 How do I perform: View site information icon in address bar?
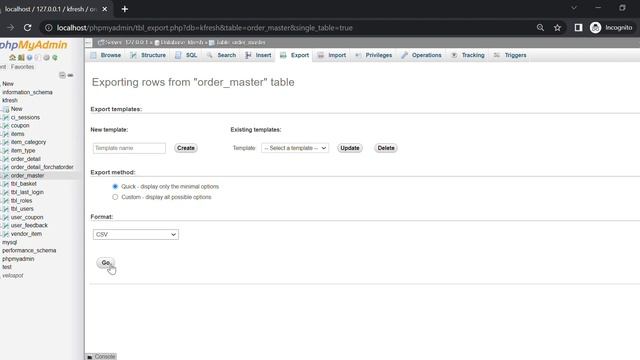pyautogui.click(x=49, y=28)
